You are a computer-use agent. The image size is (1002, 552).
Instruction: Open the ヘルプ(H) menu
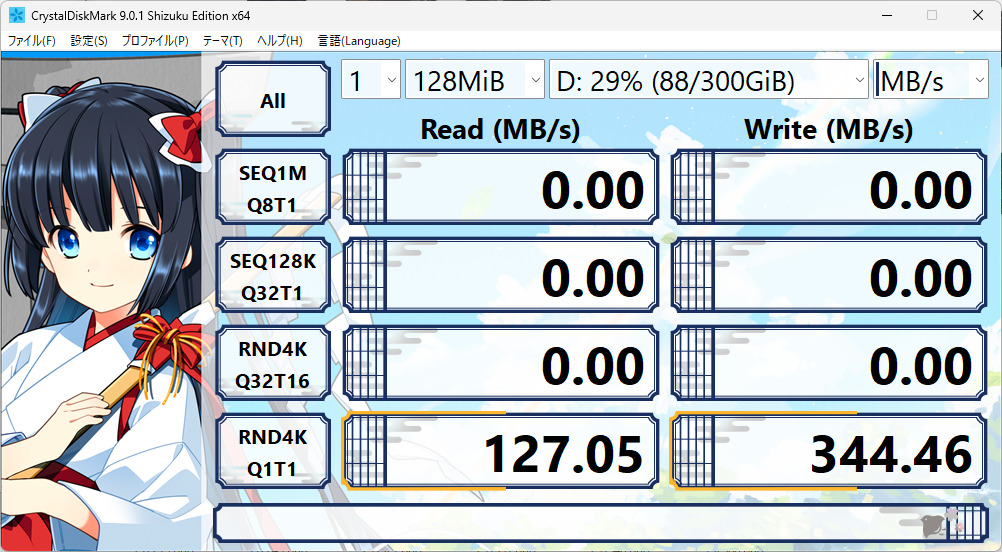click(280, 41)
